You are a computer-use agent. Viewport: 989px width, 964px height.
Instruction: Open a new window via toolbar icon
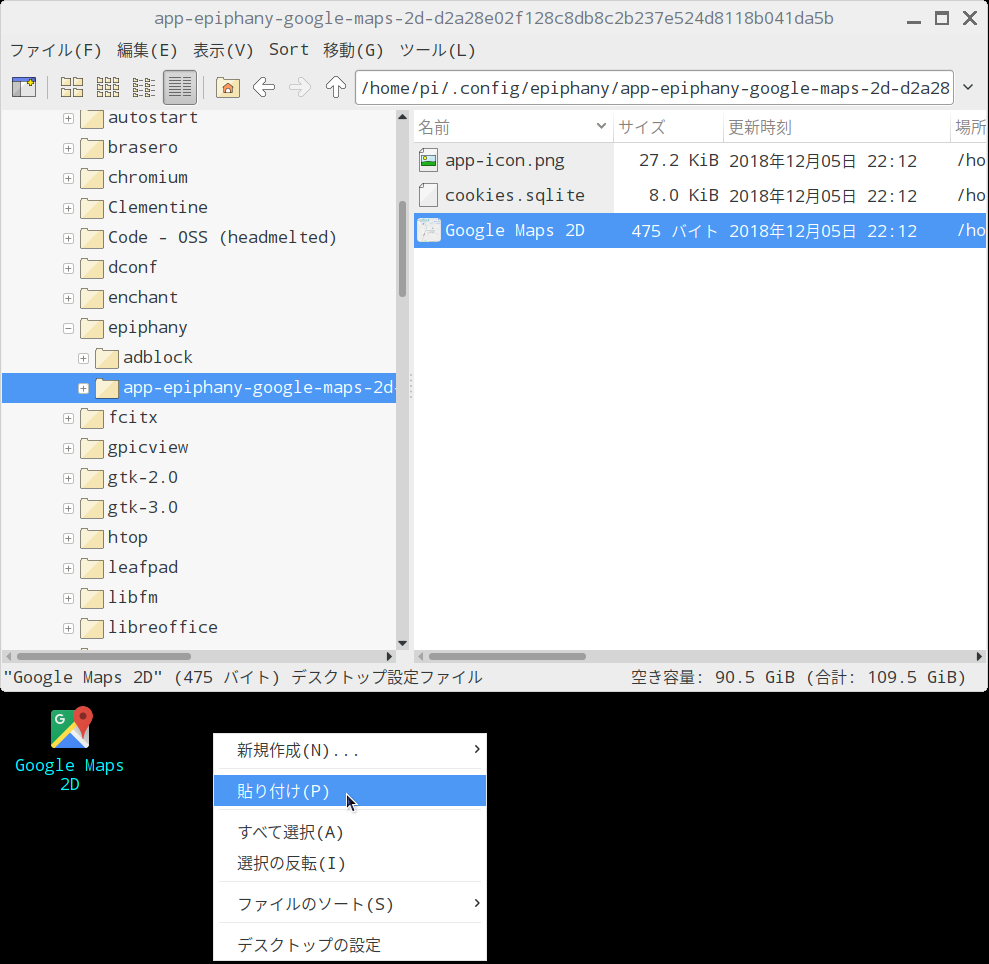click(x=24, y=87)
